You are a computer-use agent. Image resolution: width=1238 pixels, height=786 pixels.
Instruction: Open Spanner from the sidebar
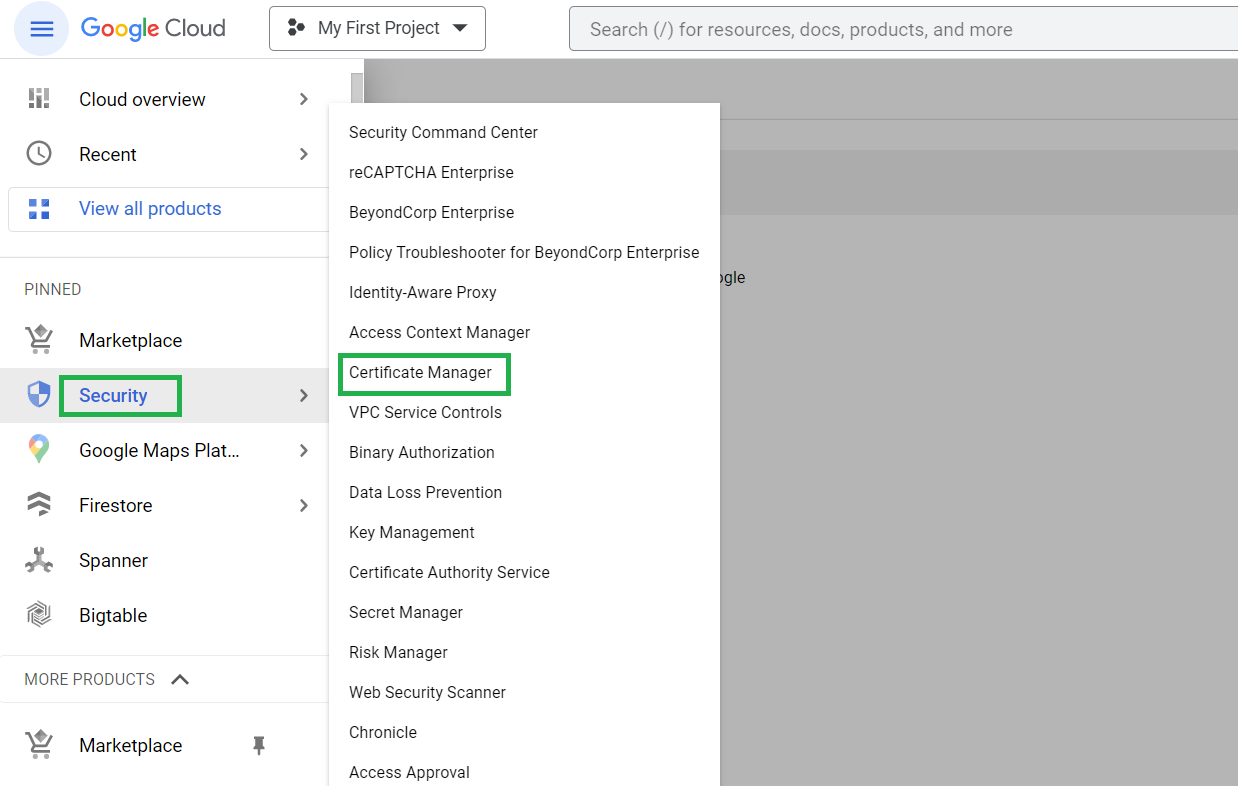tap(114, 560)
